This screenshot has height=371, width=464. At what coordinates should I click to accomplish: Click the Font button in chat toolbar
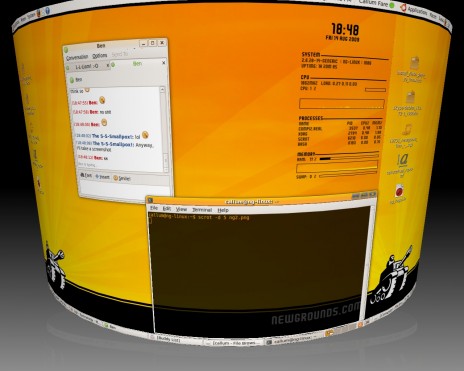pos(86,175)
